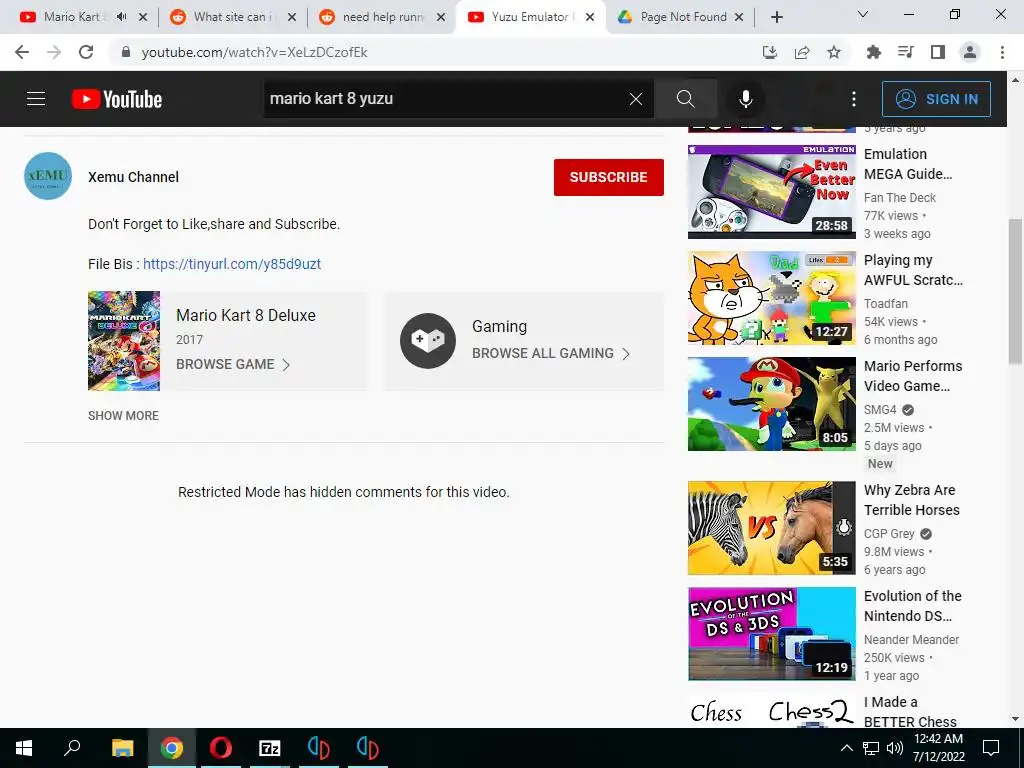Click the magnifier search button
This screenshot has width=1024, height=768.
coord(685,99)
